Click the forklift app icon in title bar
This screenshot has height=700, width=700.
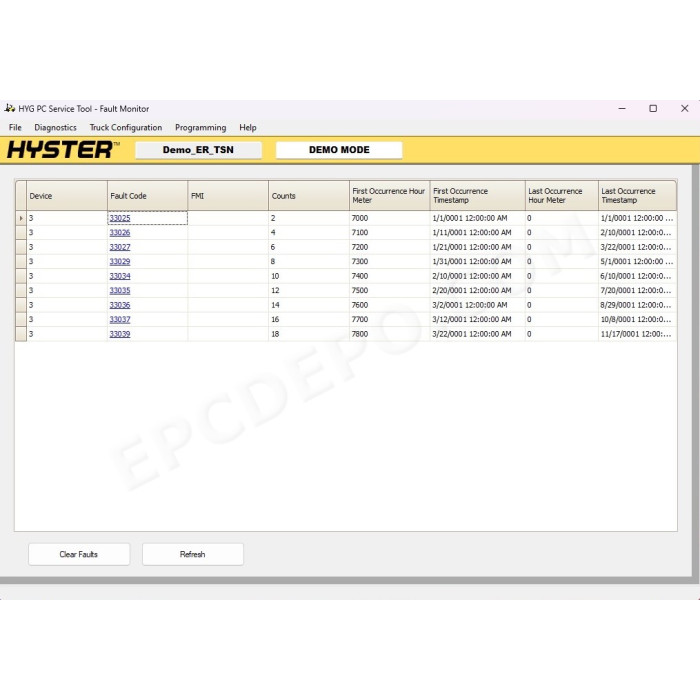10,108
